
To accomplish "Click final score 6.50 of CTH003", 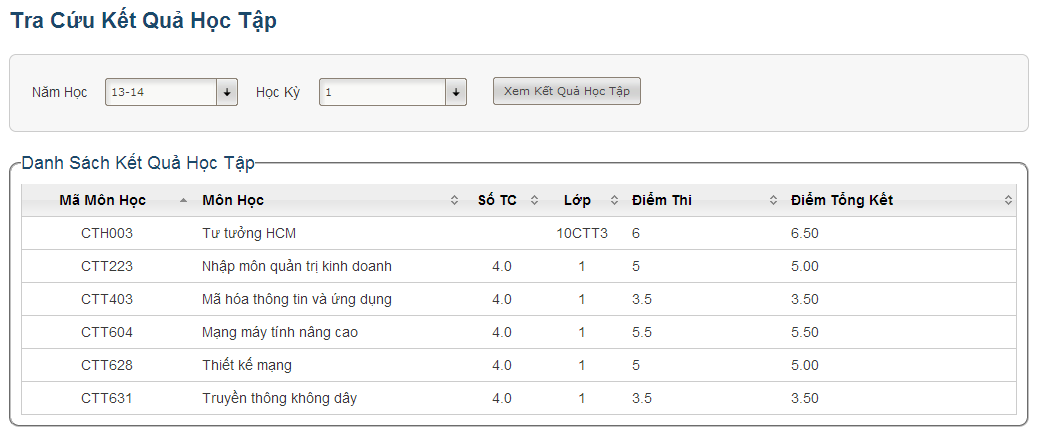I will [805, 233].
